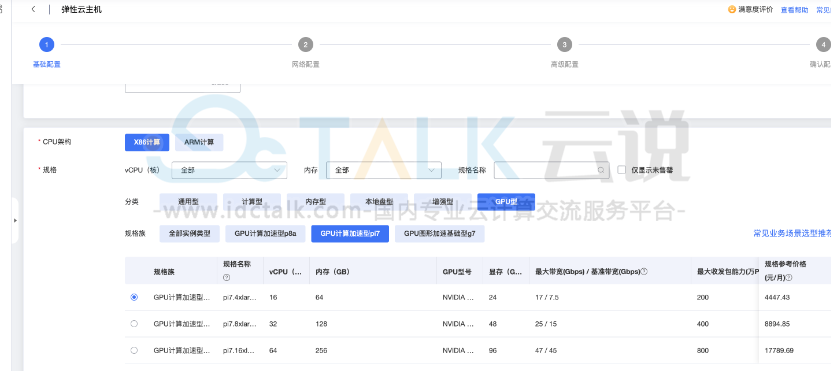Choose ARM计算 CPU architecture
The width and height of the screenshot is (831, 371).
point(199,143)
